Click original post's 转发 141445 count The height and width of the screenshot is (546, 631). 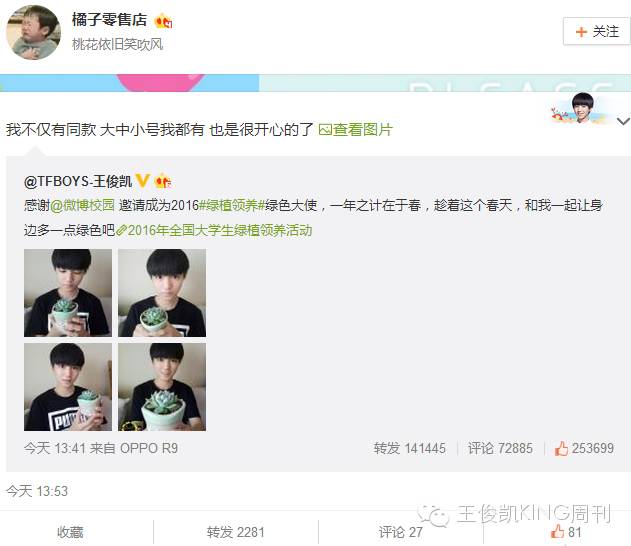[x=410, y=448]
